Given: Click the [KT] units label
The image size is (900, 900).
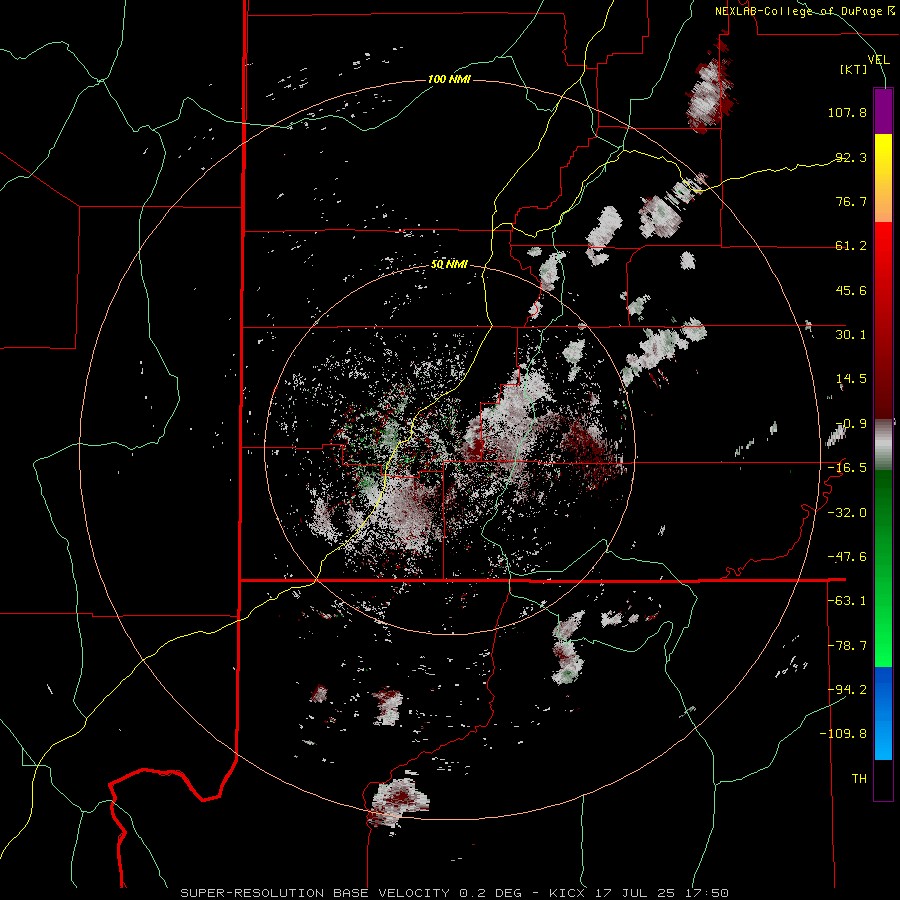Looking at the screenshot, I should point(854,69).
